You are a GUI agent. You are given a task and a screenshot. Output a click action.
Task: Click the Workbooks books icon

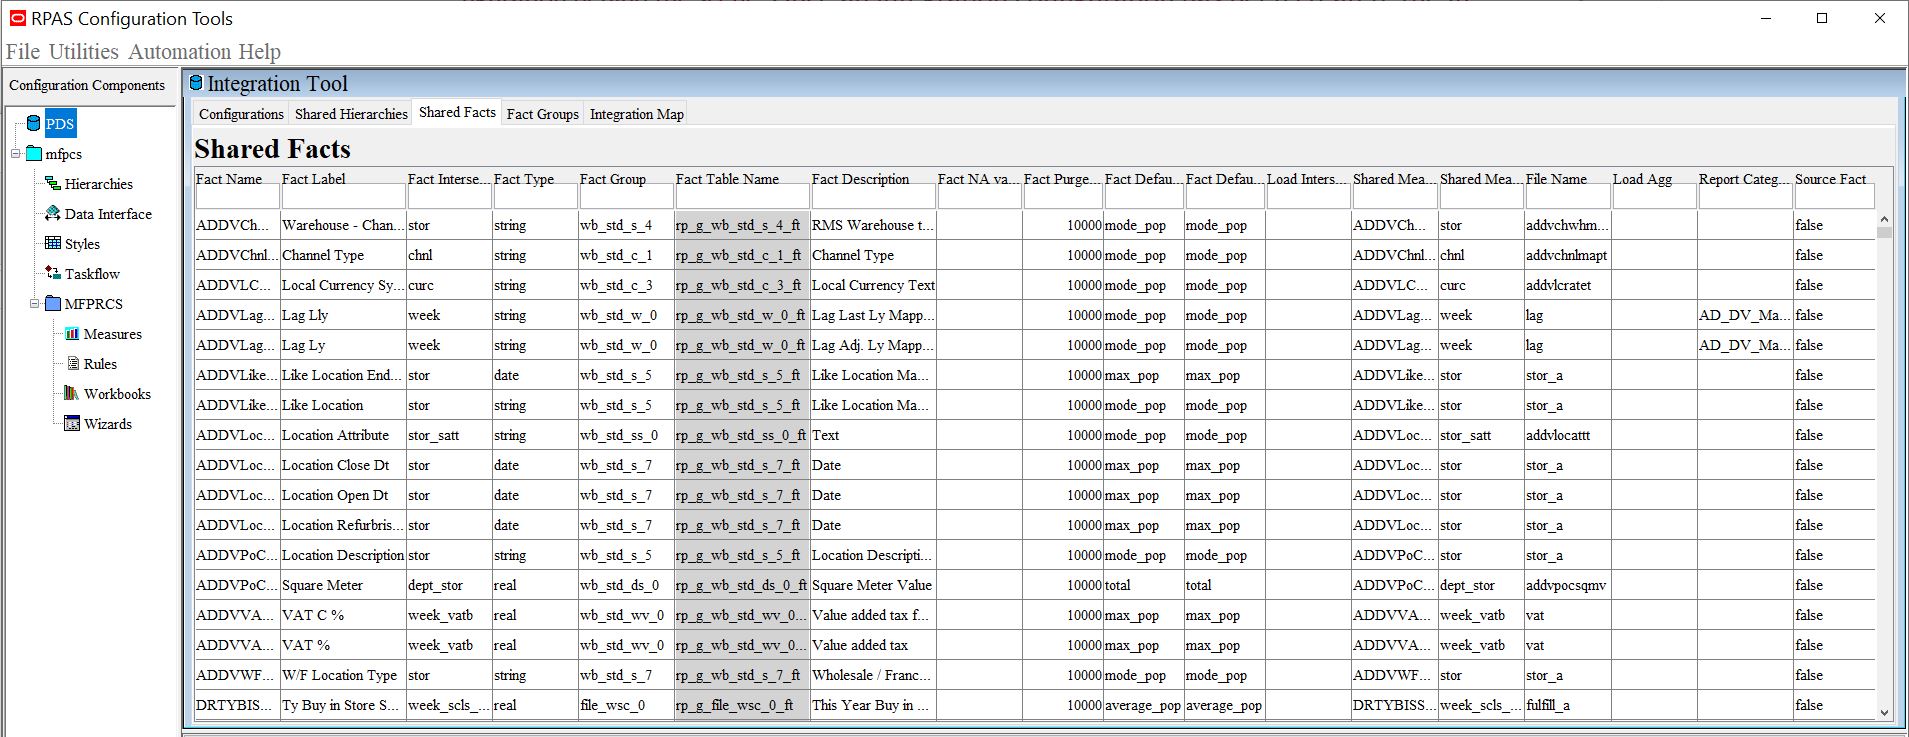pyautogui.click(x=72, y=394)
